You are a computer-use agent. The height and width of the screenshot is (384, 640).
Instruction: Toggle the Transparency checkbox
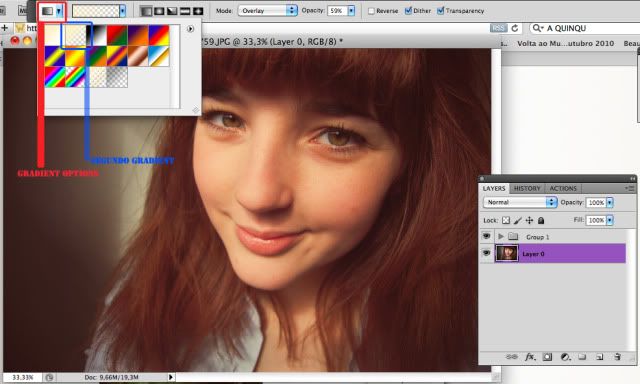[440, 11]
